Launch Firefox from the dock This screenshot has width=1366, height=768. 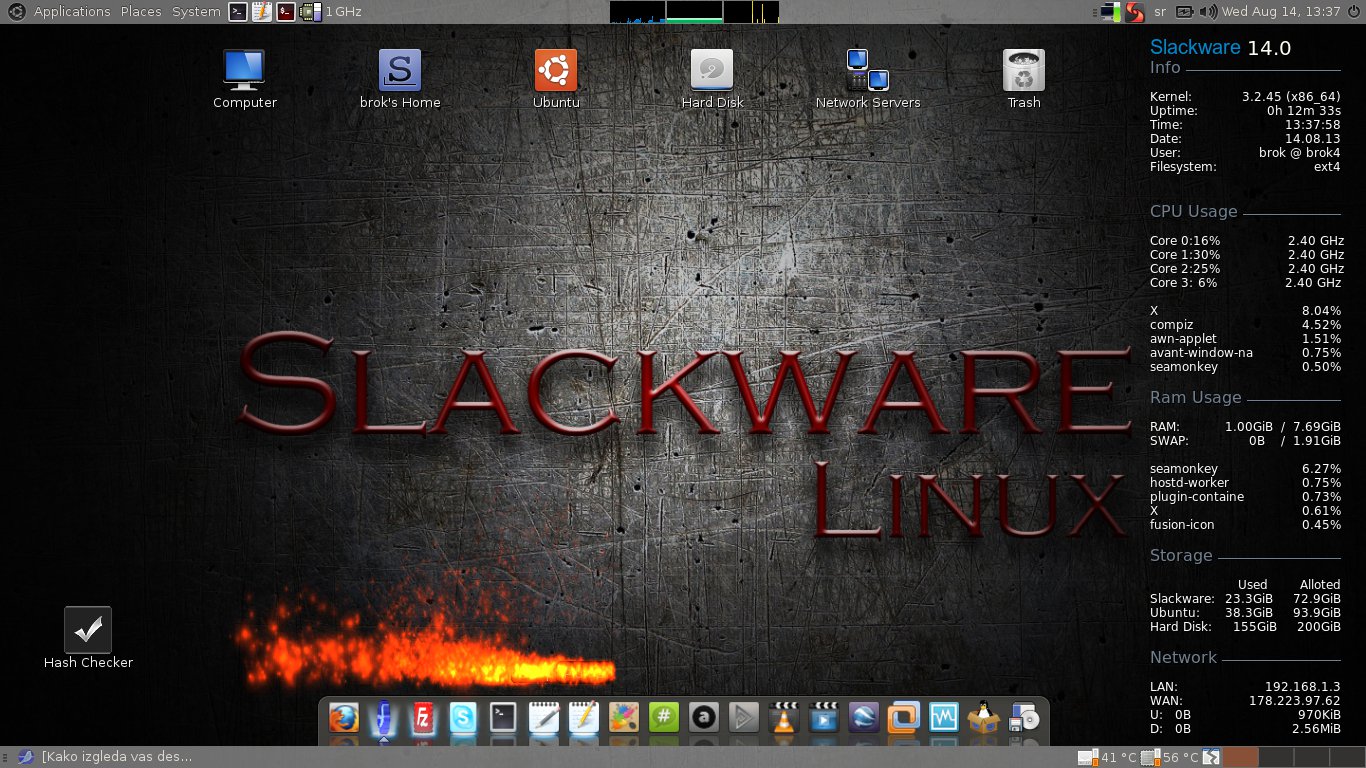343,718
